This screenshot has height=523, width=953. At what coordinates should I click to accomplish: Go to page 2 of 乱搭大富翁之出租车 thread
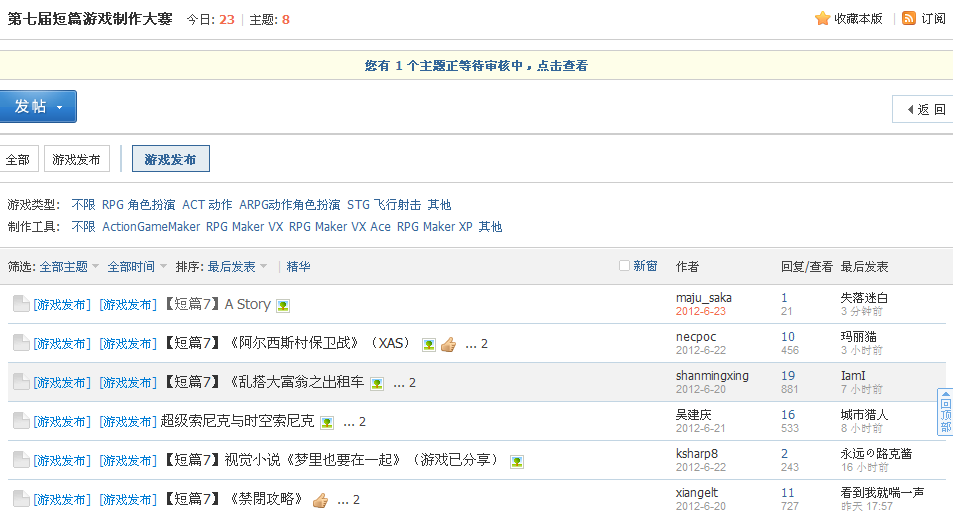coord(412,383)
